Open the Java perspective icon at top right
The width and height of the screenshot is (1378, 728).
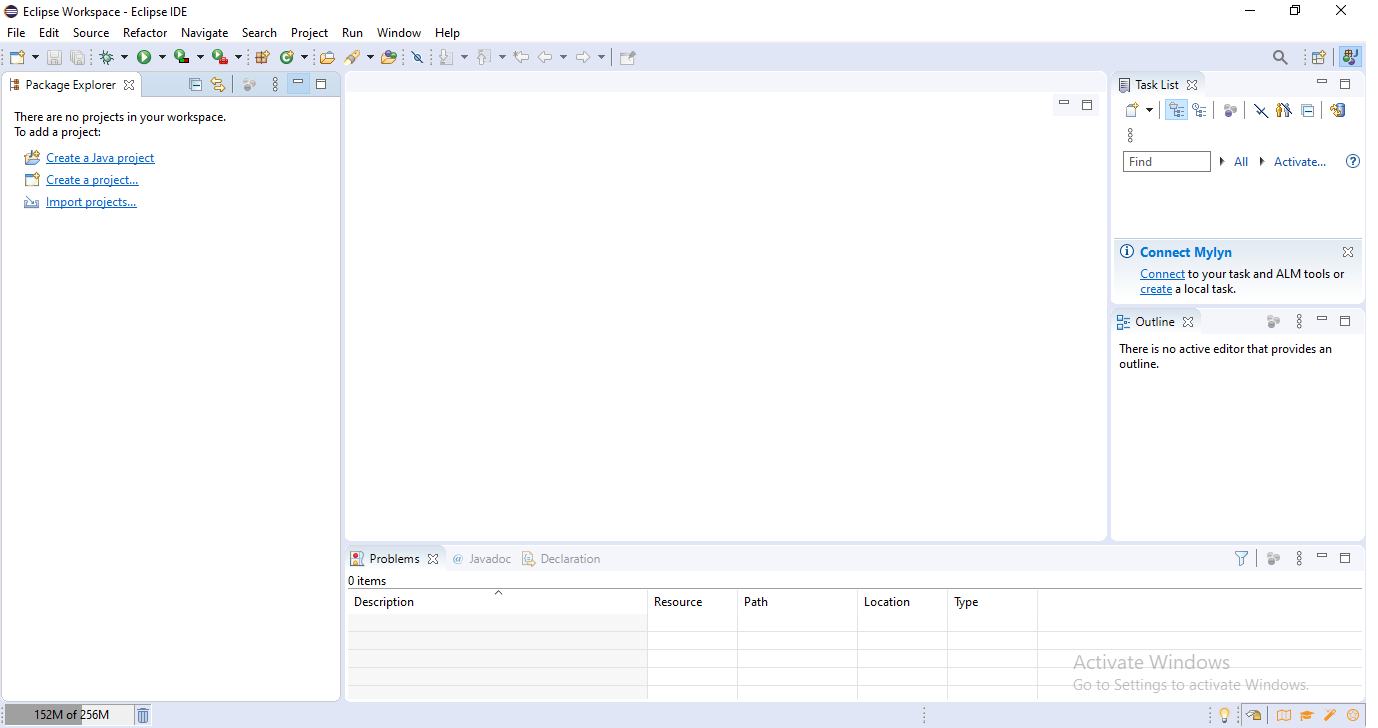pyautogui.click(x=1351, y=57)
